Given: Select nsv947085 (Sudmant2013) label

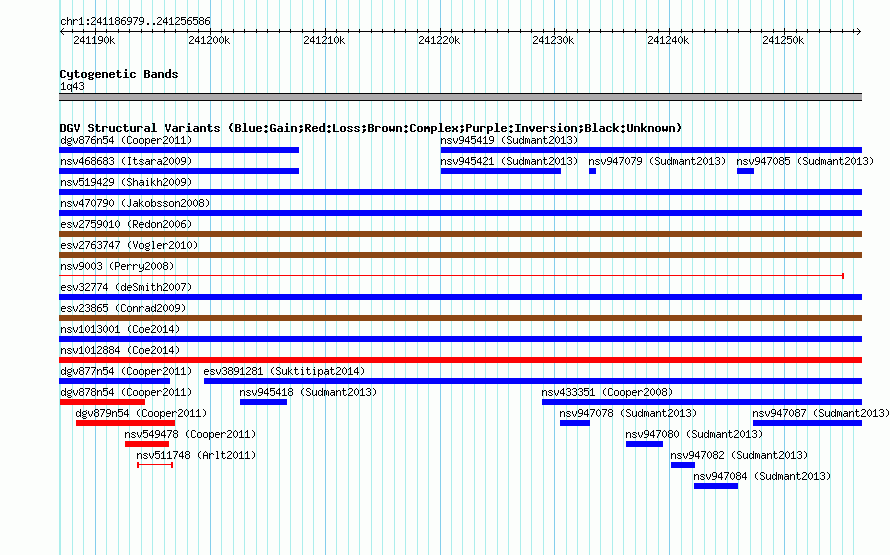Looking at the screenshot, I should [805, 161].
